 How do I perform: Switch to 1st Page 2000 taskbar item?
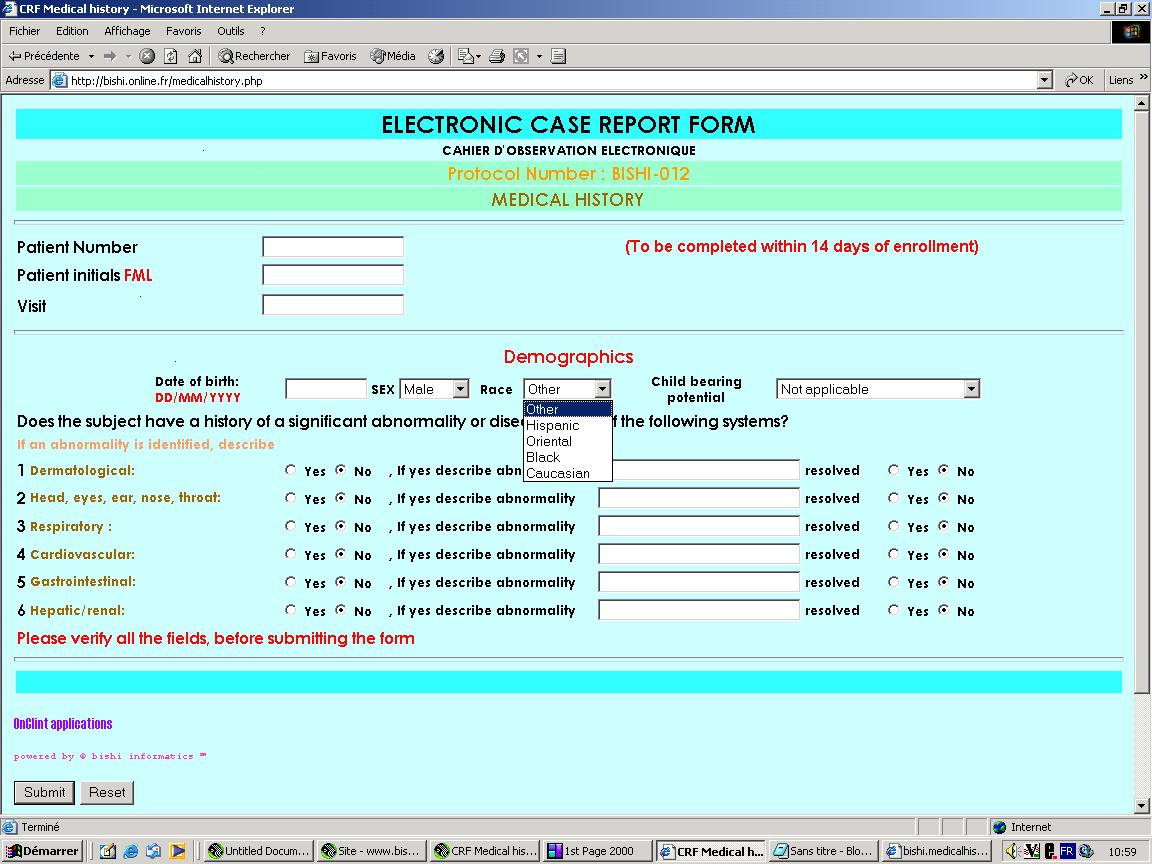click(598, 851)
